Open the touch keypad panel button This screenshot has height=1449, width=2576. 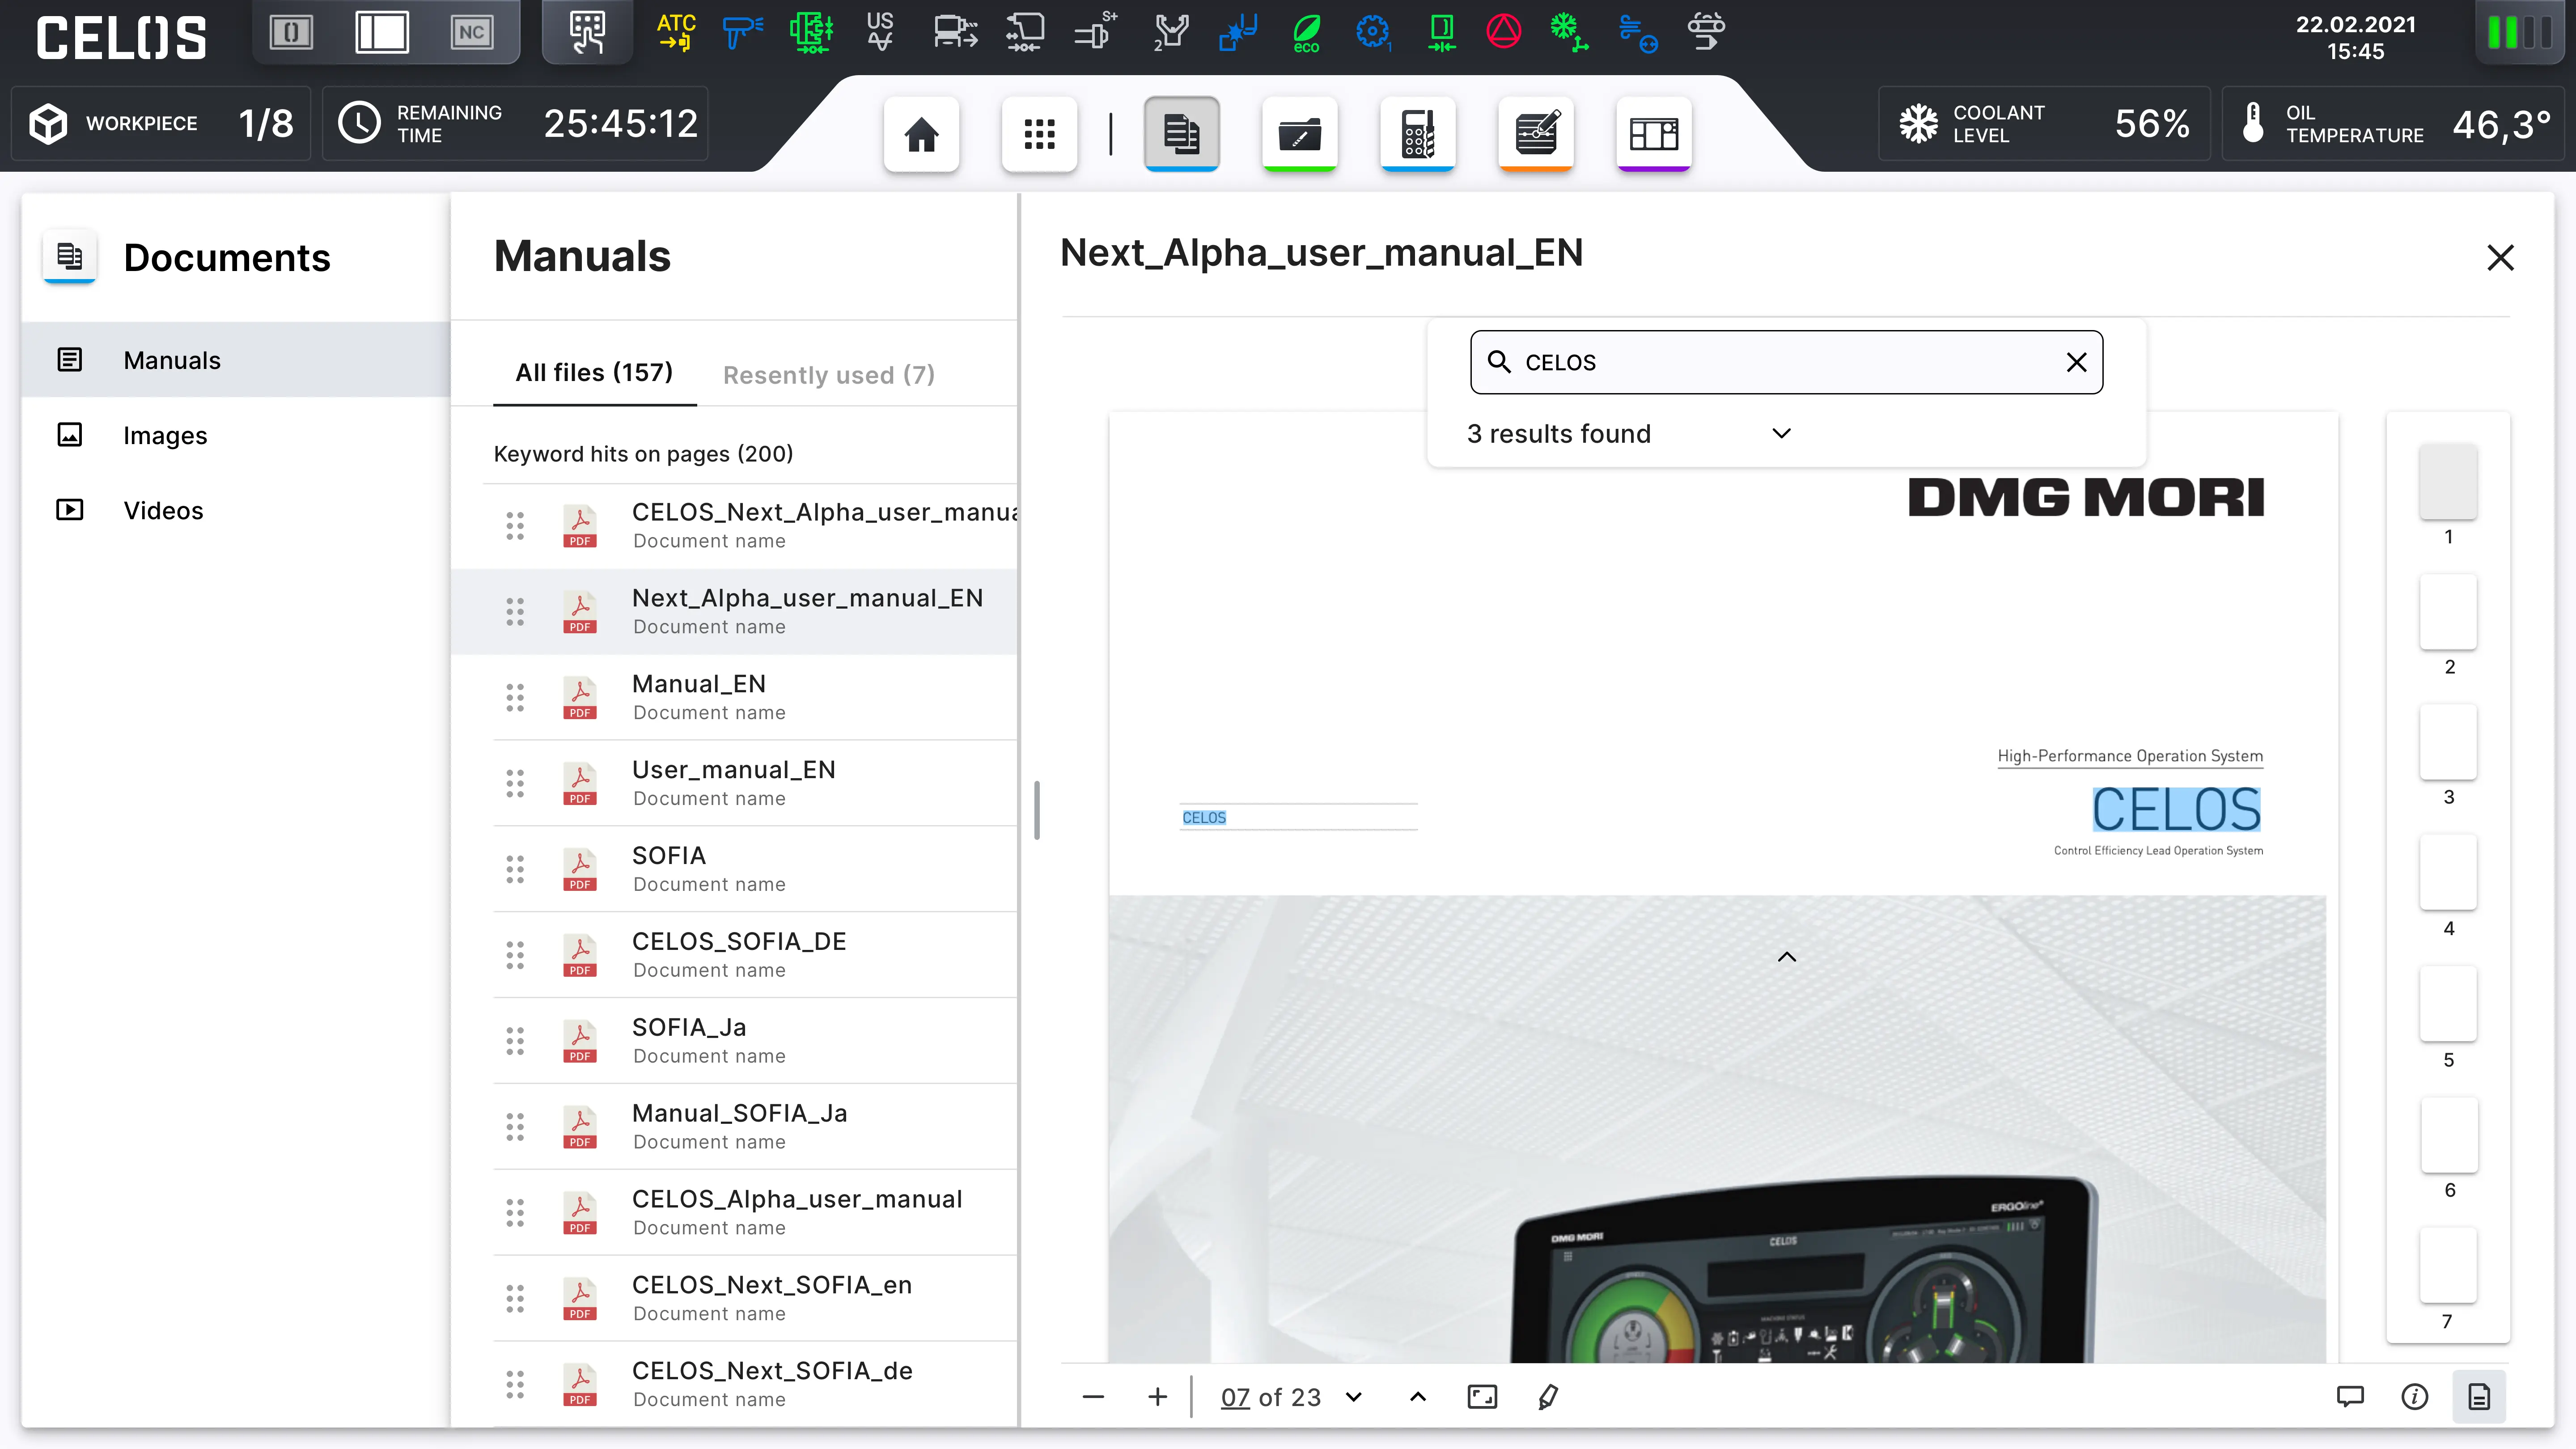tap(587, 32)
